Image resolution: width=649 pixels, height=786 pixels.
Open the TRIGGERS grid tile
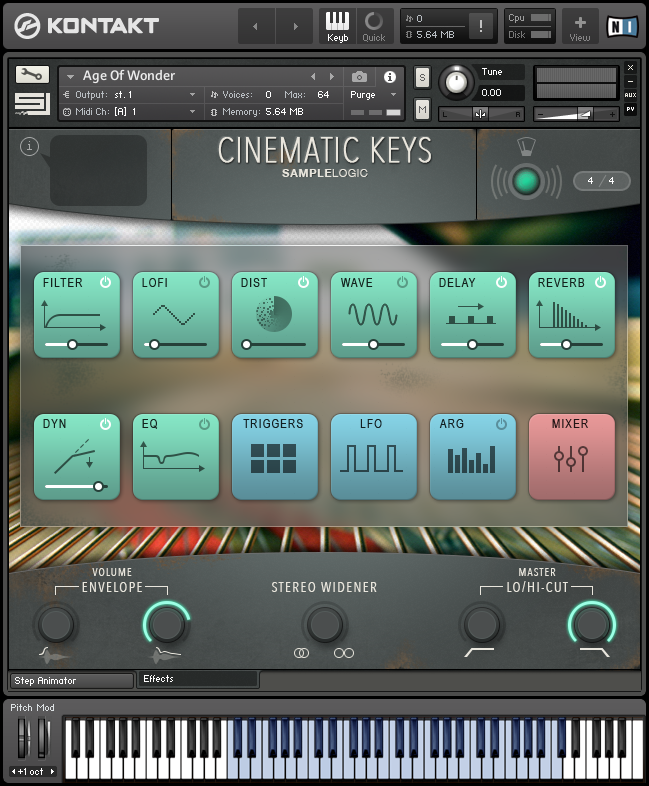[x=274, y=457]
